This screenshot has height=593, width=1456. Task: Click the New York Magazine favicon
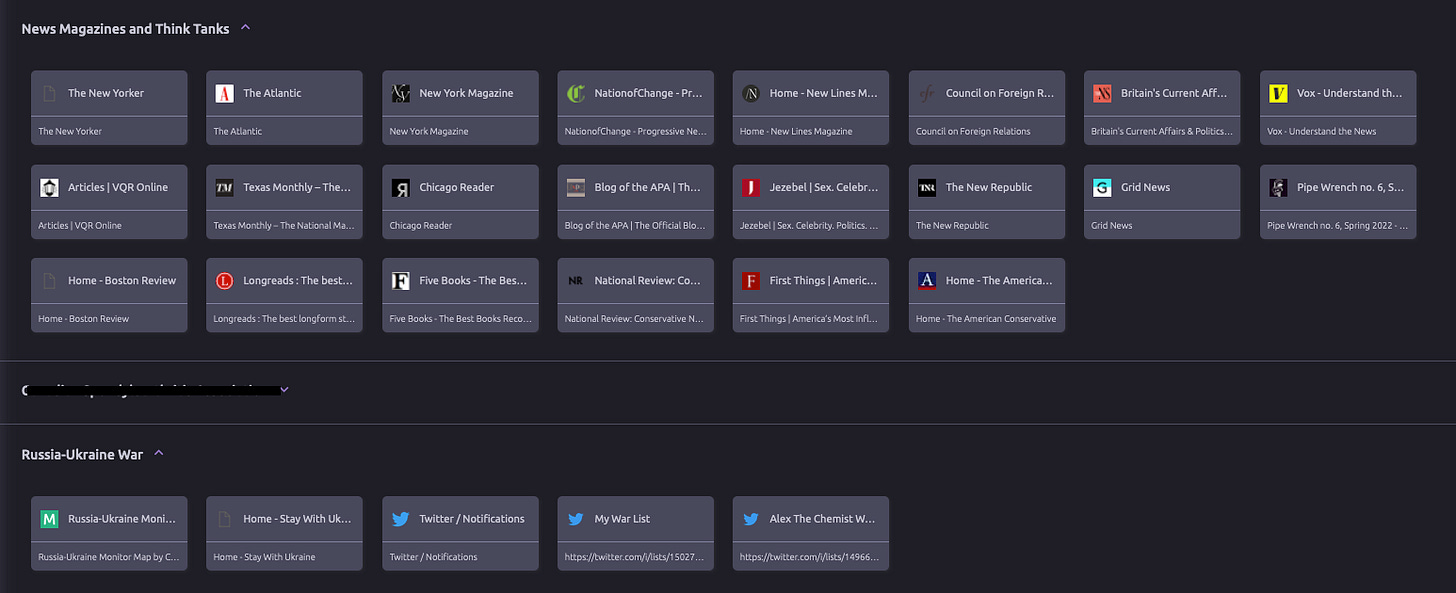pyautogui.click(x=400, y=94)
